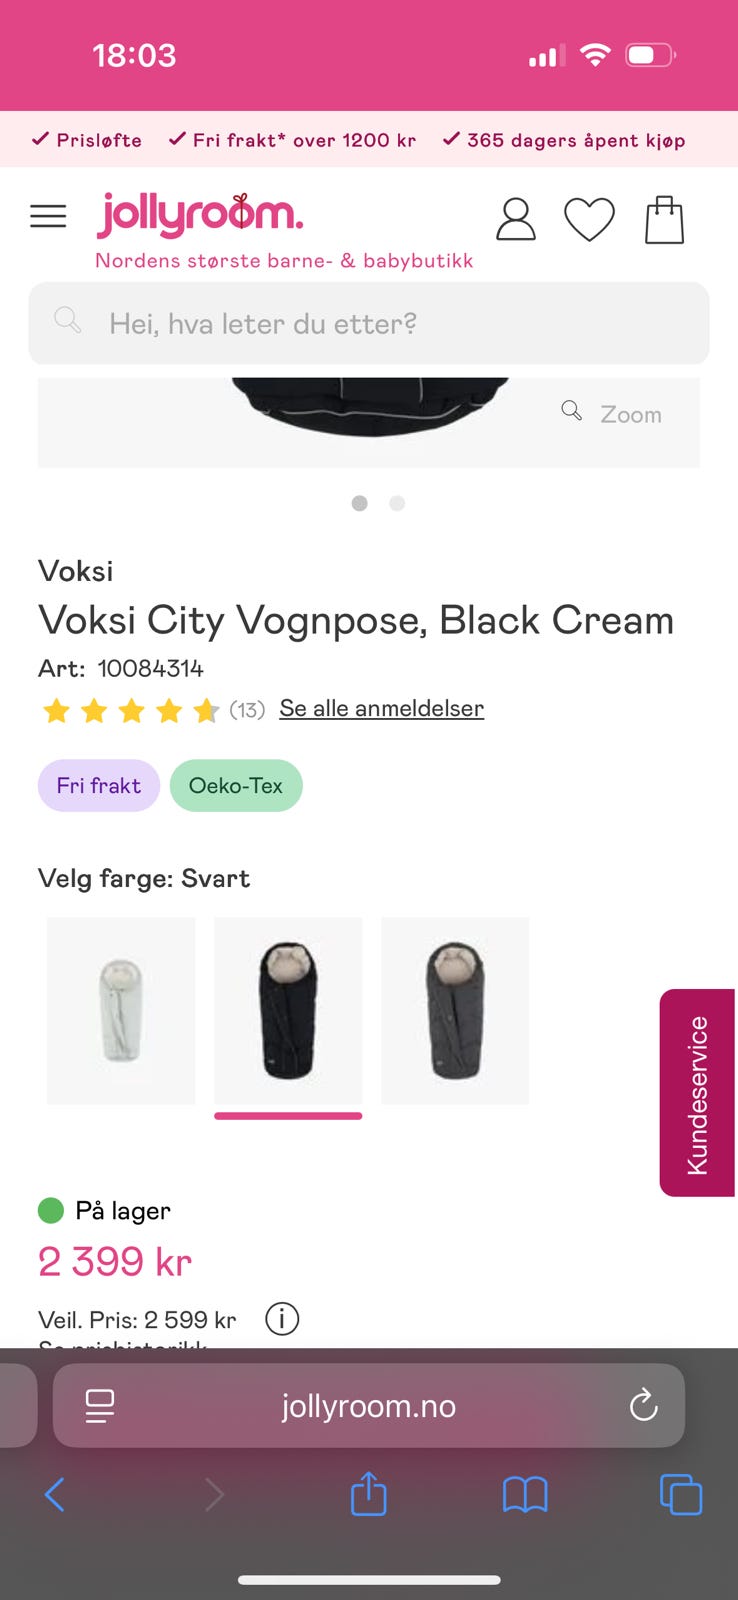The height and width of the screenshot is (1600, 738).
Task: Tap the Safari share icon
Action: pos(368,1495)
